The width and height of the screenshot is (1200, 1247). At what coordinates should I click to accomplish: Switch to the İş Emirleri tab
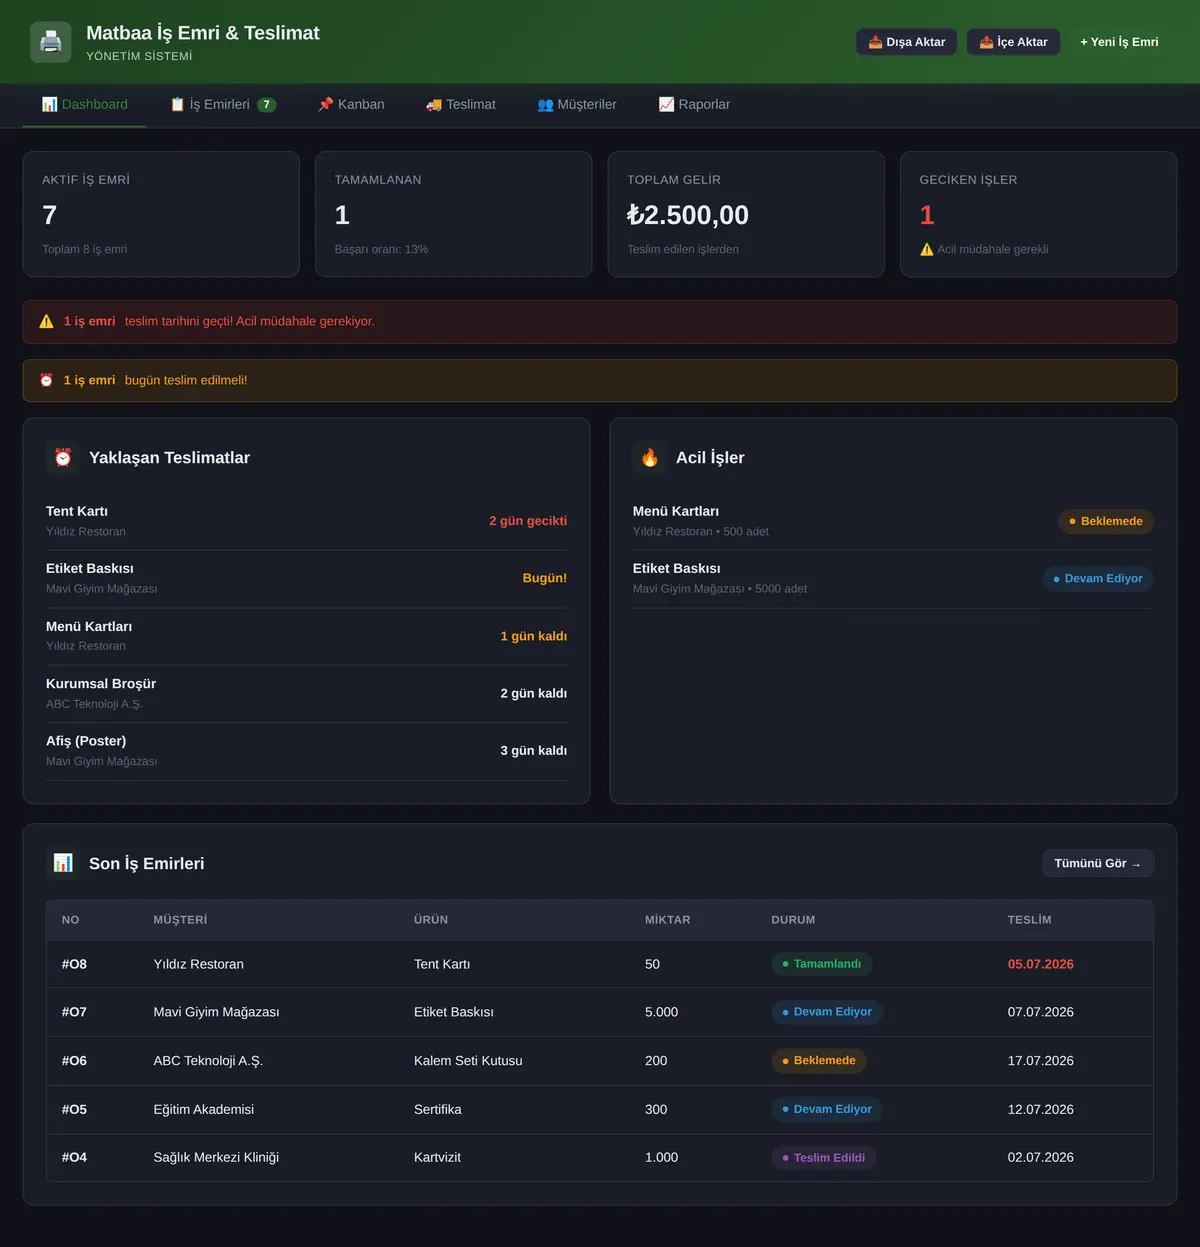pyautogui.click(x=223, y=104)
